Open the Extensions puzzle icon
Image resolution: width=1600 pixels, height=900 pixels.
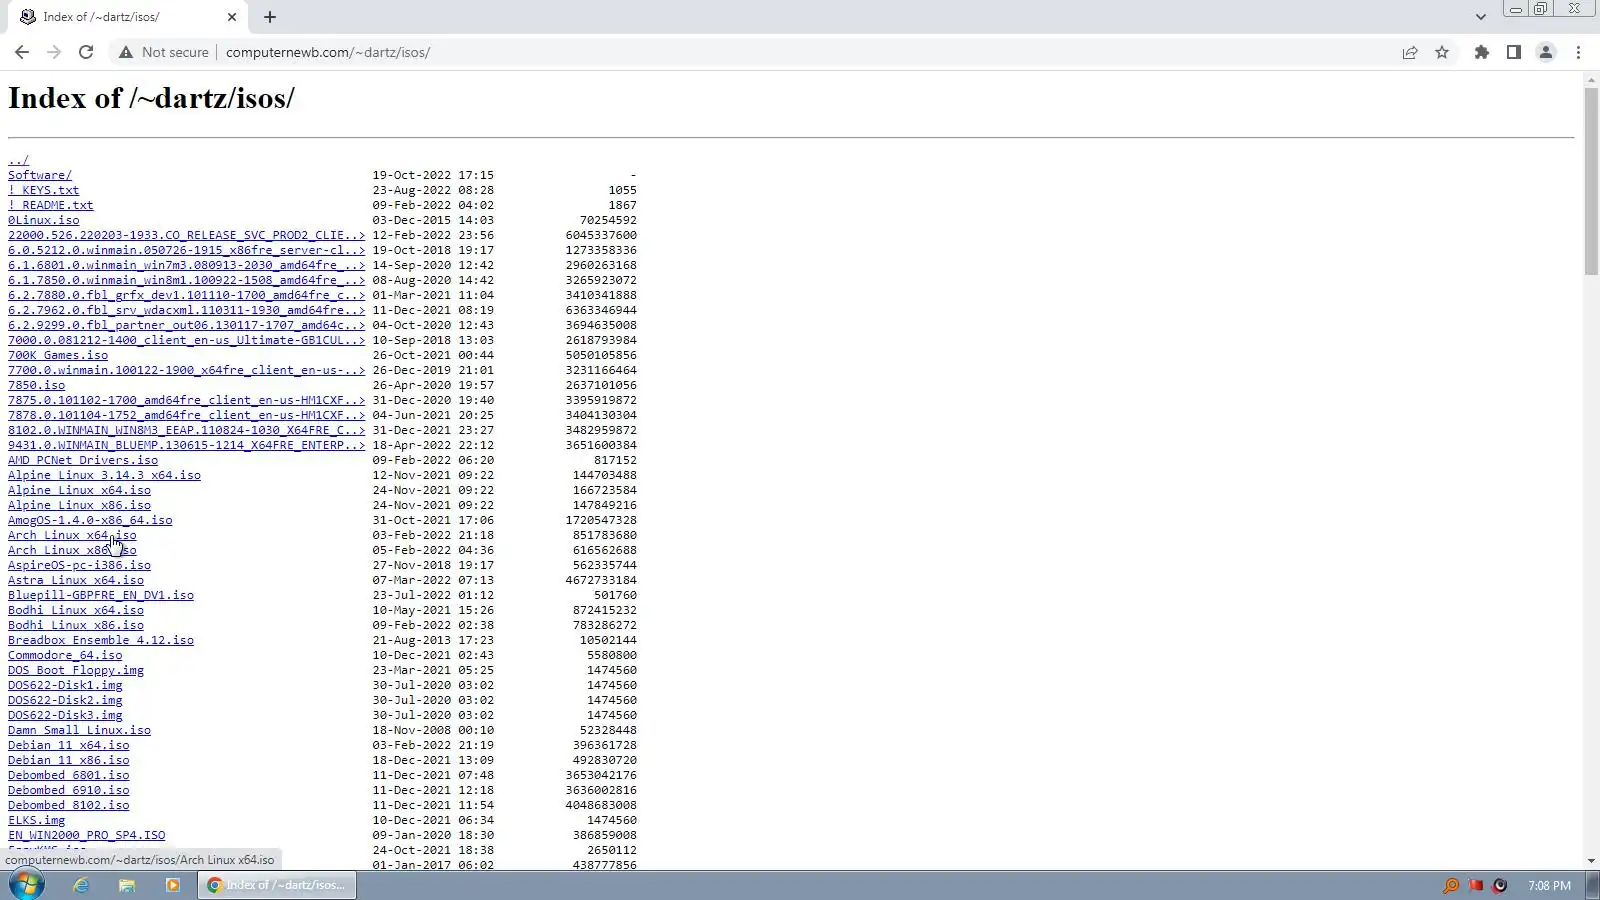pyautogui.click(x=1482, y=52)
